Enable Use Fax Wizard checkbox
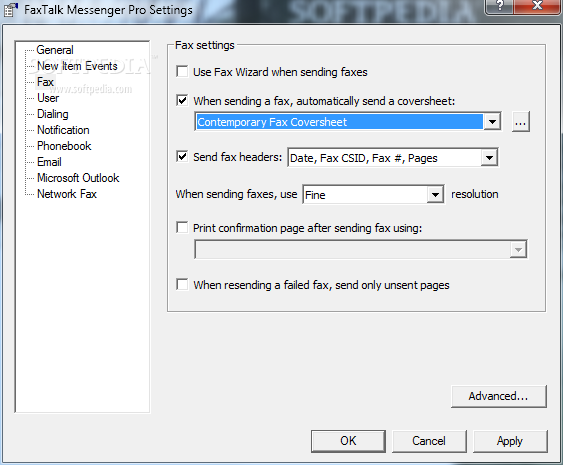This screenshot has width=563, height=465. coord(182,71)
